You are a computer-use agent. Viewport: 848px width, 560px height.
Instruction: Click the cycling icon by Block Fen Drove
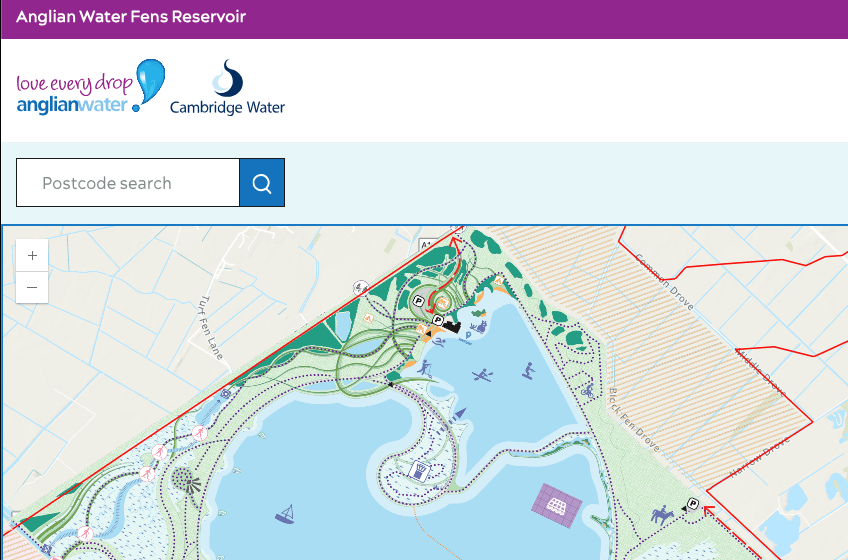[x=588, y=391]
